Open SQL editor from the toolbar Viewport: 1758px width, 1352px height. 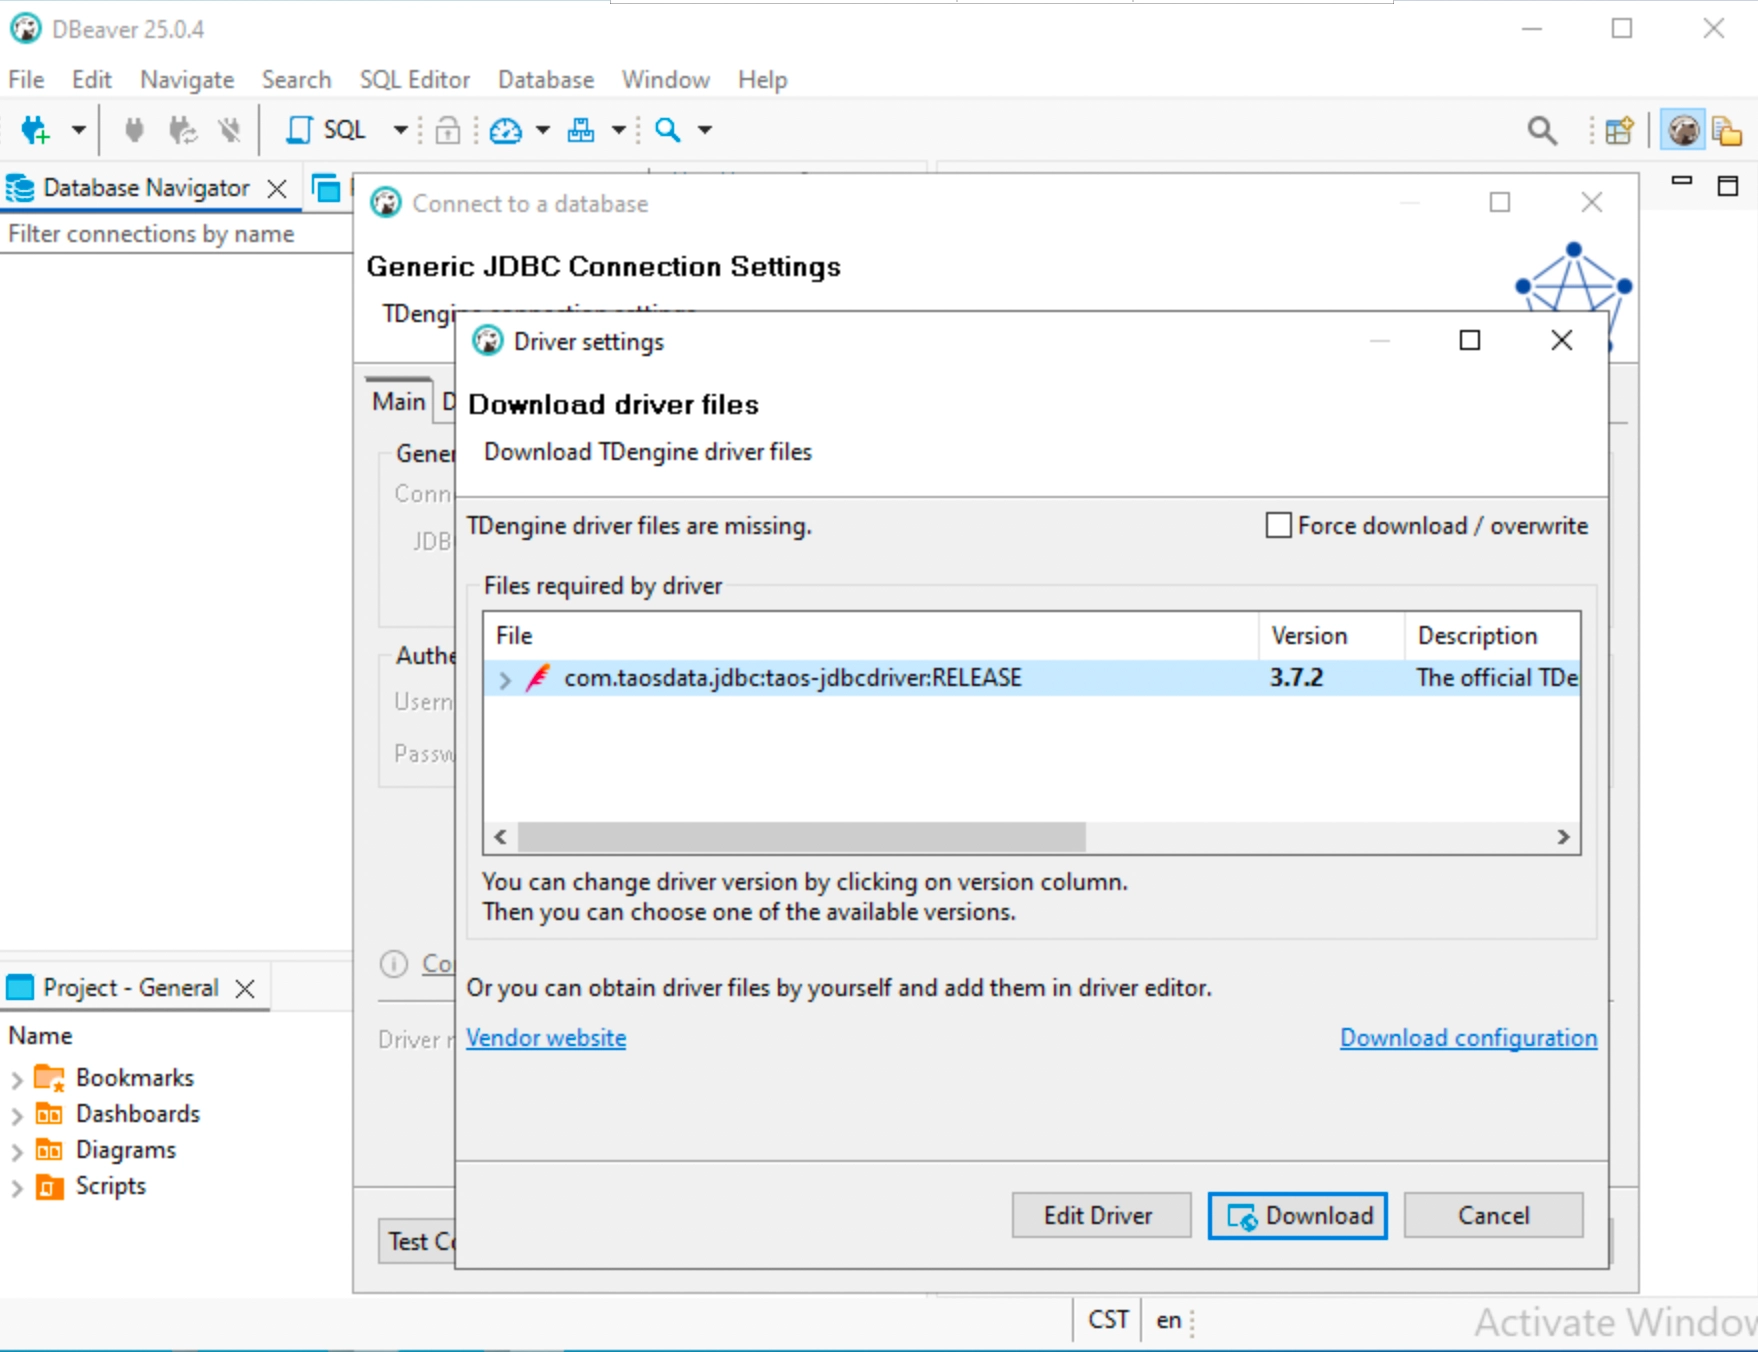click(x=328, y=130)
